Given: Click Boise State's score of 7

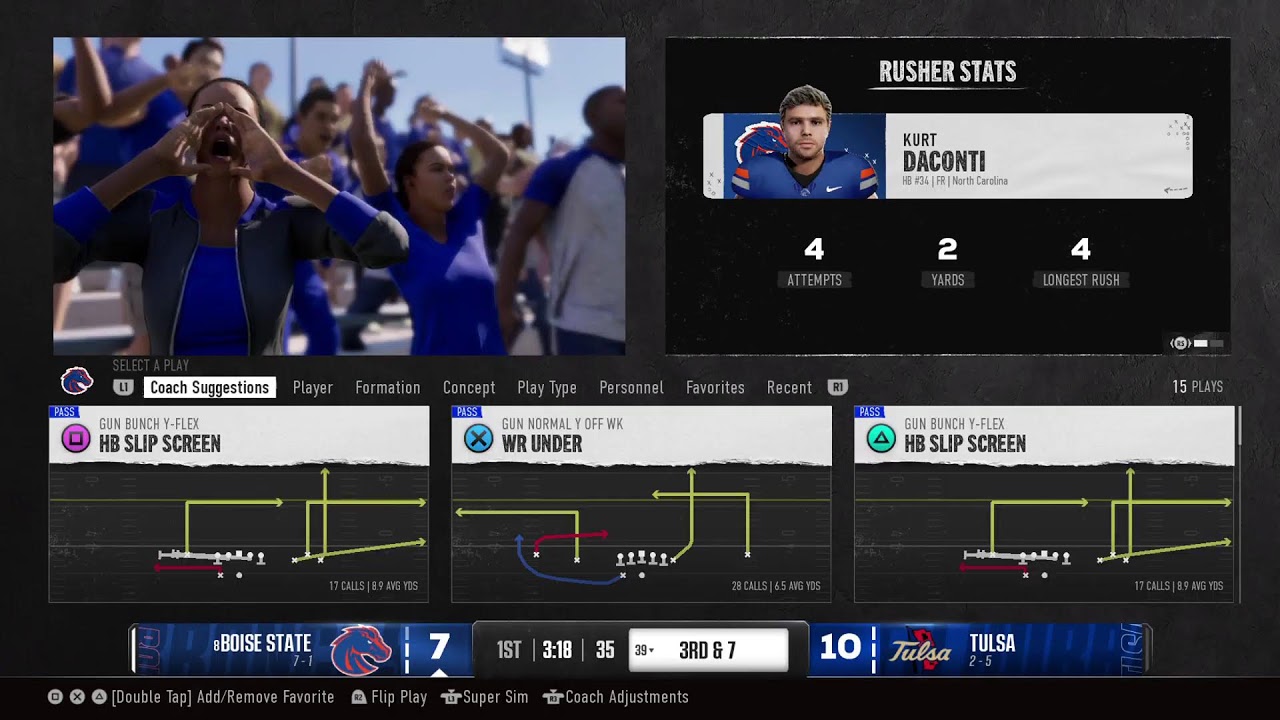Looking at the screenshot, I should [439, 647].
